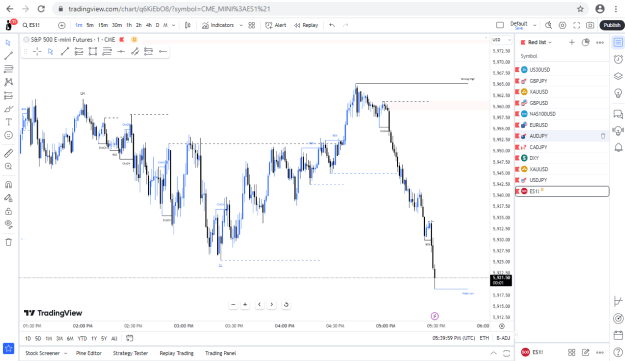
Task: Create an Alert
Action: click(x=276, y=25)
